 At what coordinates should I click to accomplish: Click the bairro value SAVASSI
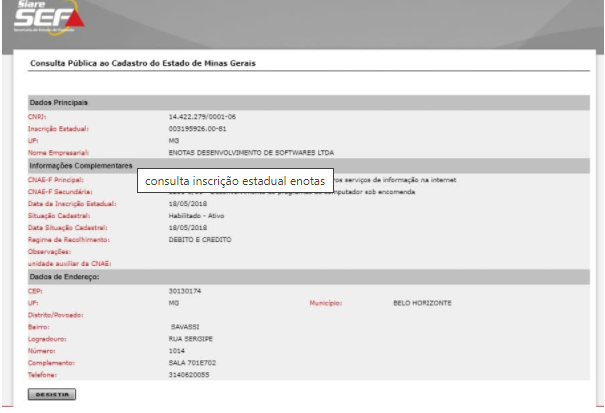[x=187, y=326]
